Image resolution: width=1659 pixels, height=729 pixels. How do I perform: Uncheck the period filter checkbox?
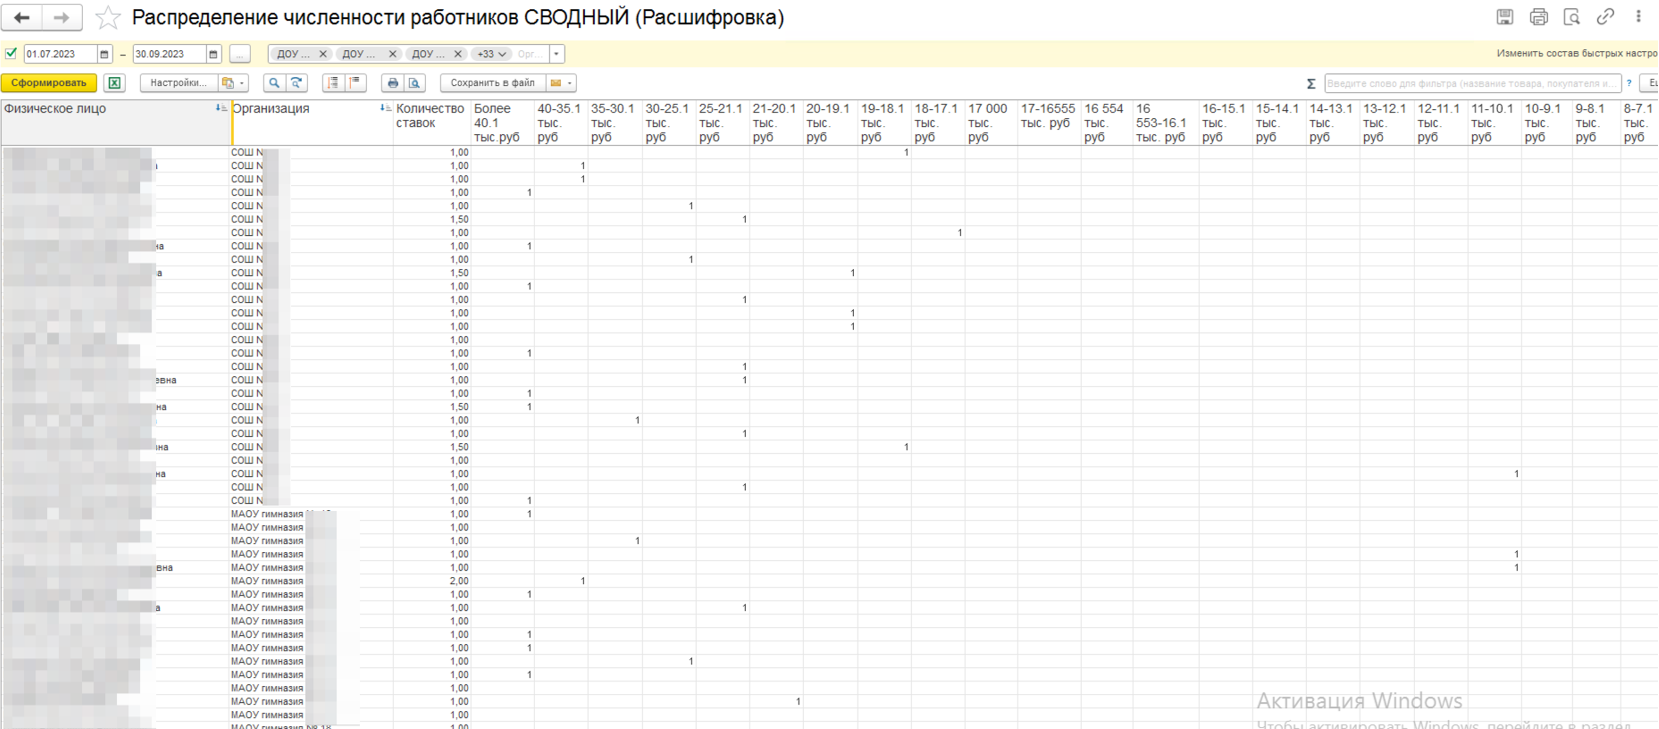11,54
